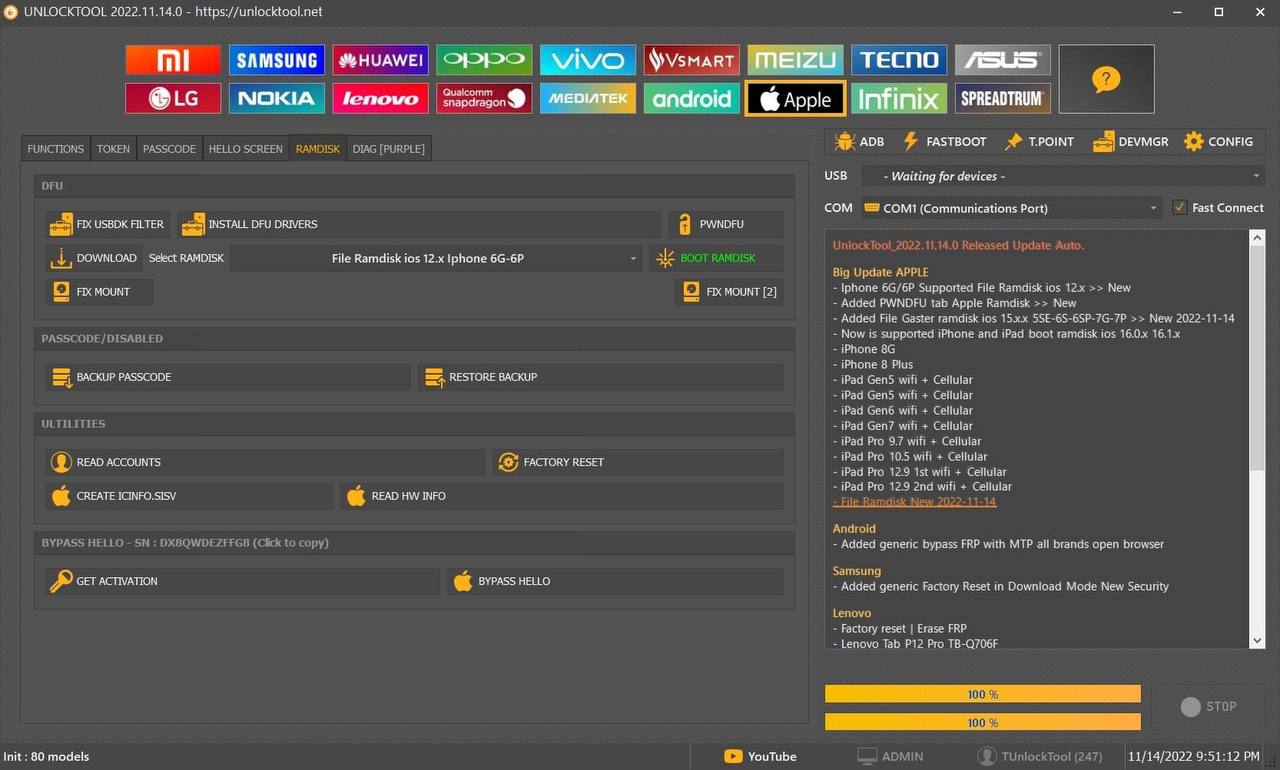This screenshot has width=1280, height=770.
Task: Open the DEVMGR device manager
Action: click(x=1130, y=142)
